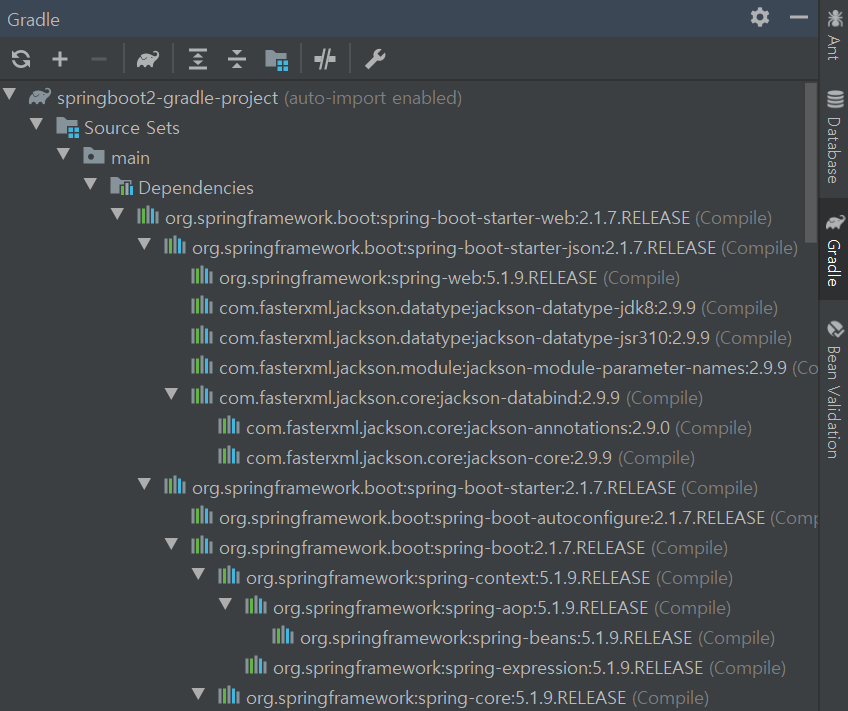Click the Gradle panel title
This screenshot has height=711, width=848.
[33, 19]
